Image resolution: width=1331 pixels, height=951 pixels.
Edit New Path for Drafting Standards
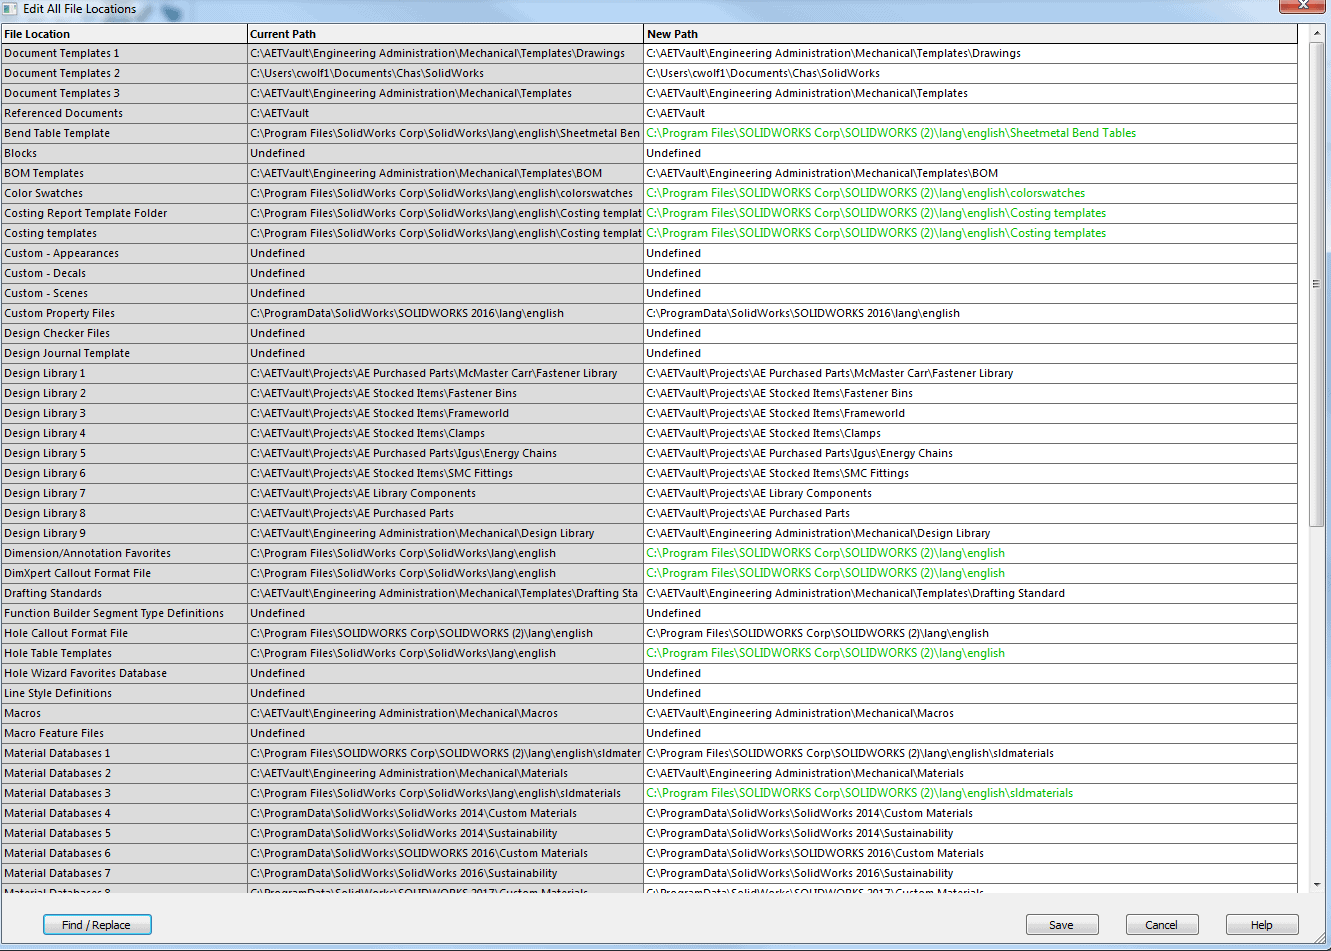(970, 593)
